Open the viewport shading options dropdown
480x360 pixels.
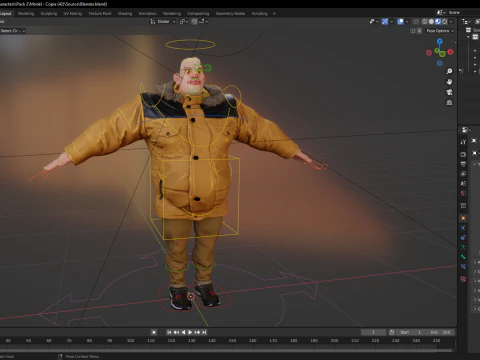(451, 22)
